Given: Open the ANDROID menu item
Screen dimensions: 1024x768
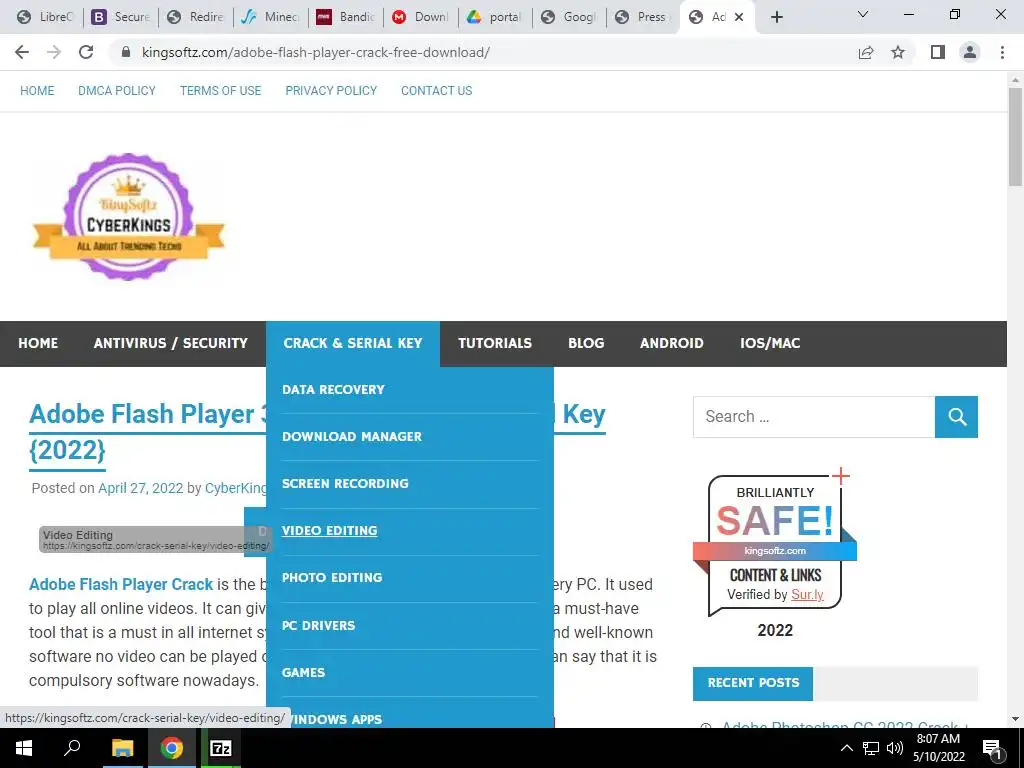Looking at the screenshot, I should (671, 344).
